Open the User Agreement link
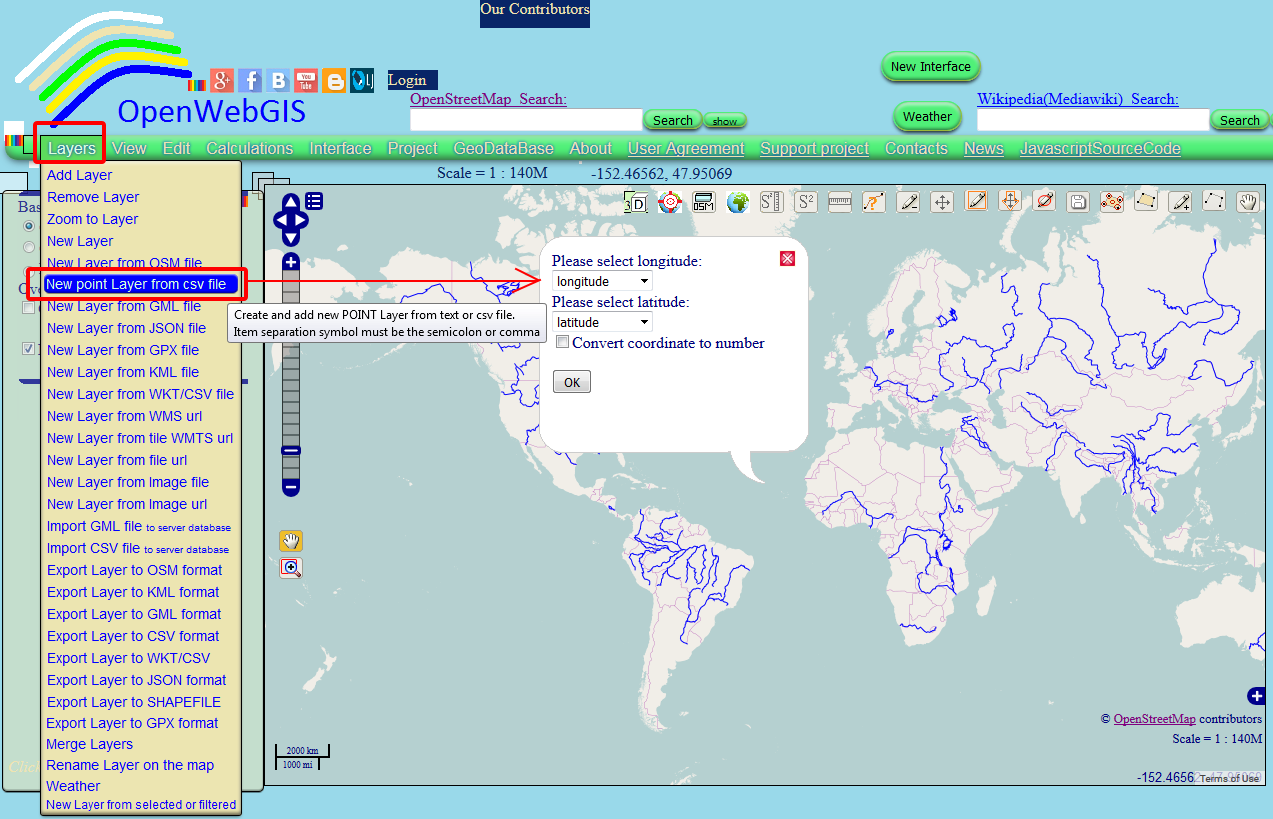The image size is (1273, 819). pyautogui.click(x=686, y=148)
